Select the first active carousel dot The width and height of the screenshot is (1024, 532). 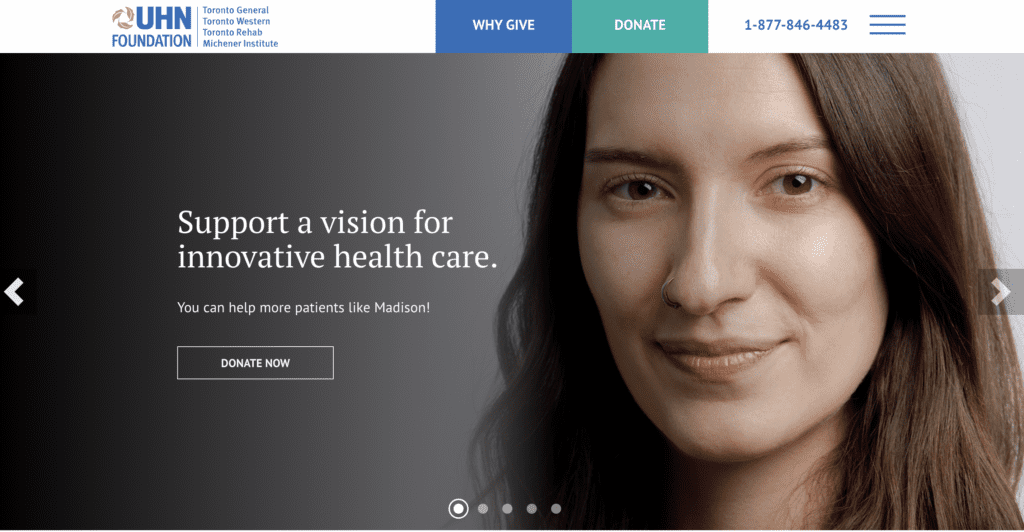[x=458, y=509]
